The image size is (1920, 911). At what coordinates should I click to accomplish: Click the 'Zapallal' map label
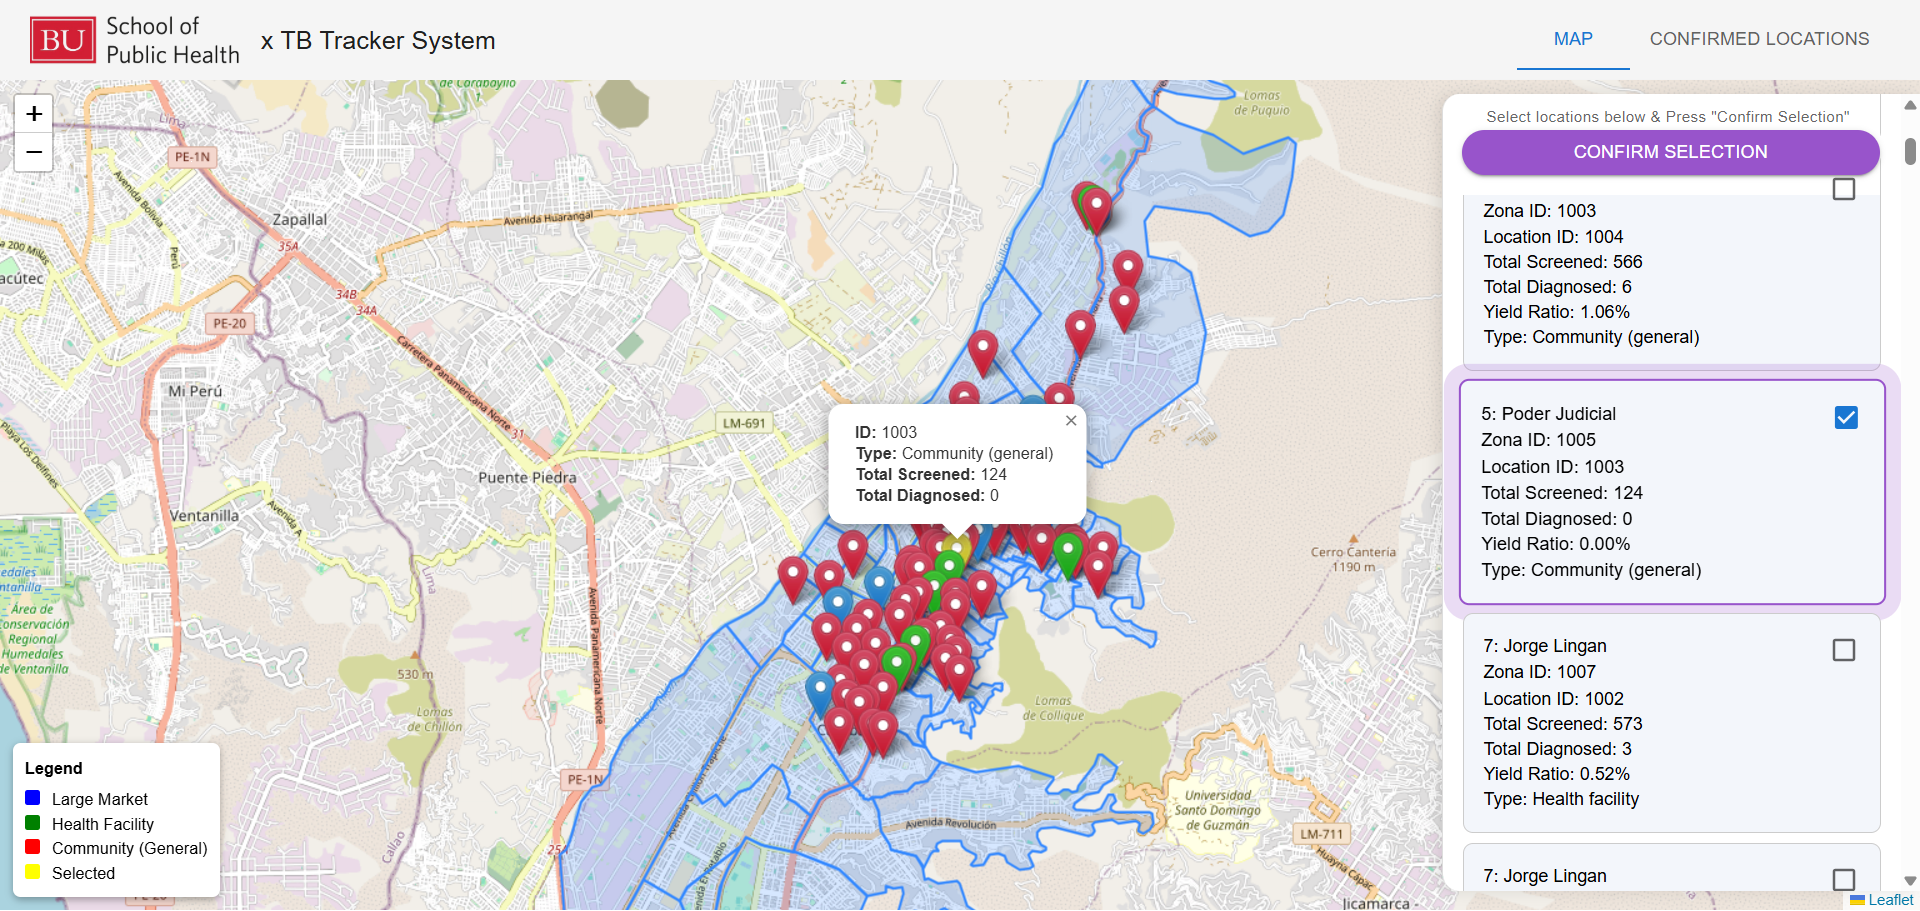tap(299, 219)
